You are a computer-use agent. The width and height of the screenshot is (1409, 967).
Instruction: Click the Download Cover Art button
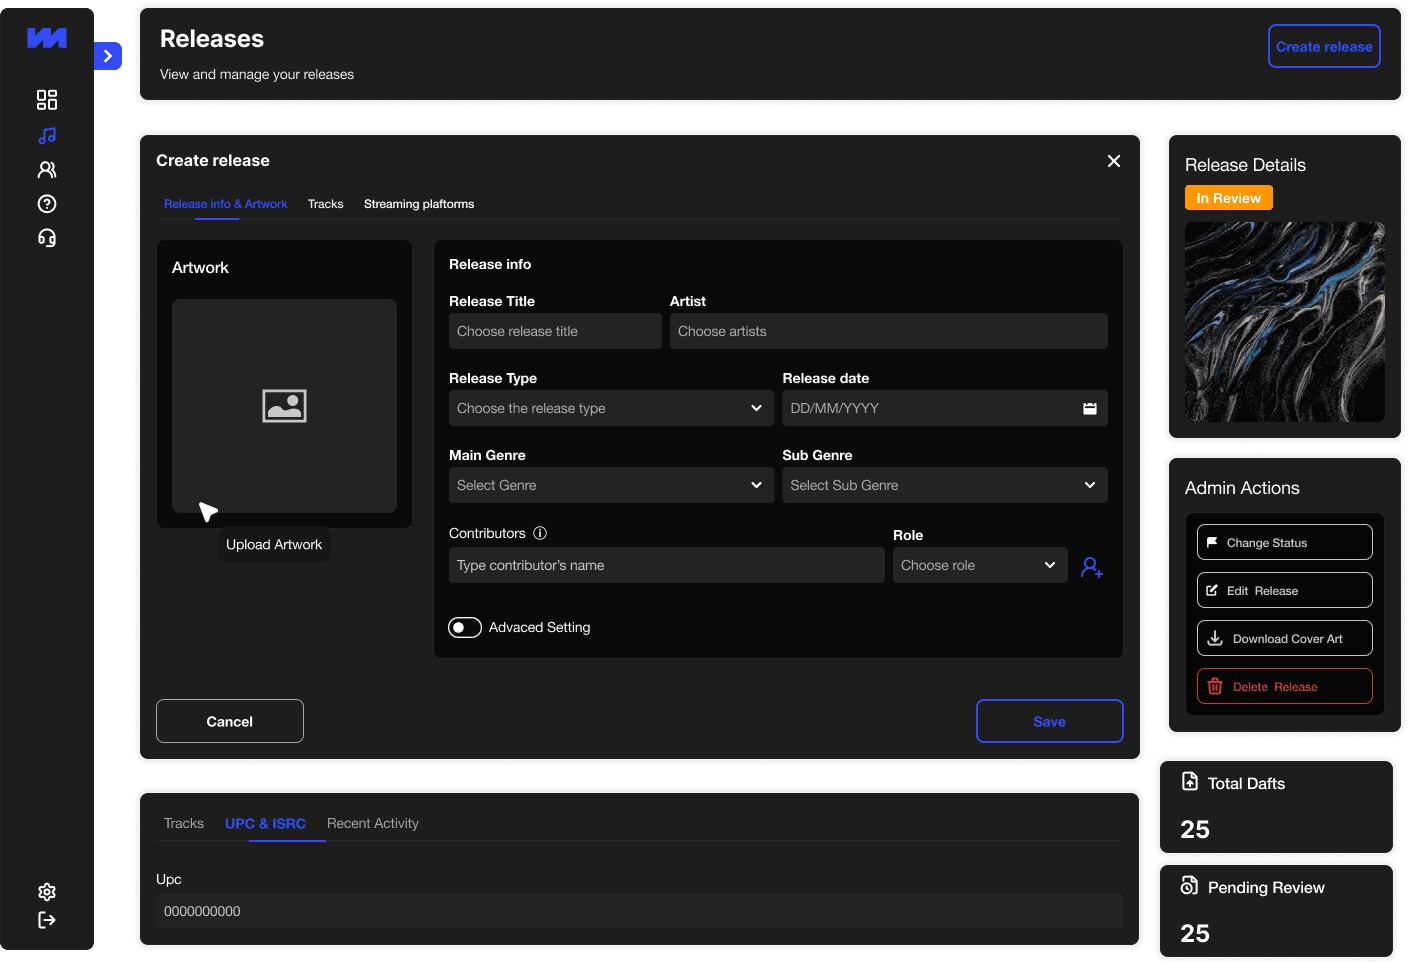click(1285, 638)
